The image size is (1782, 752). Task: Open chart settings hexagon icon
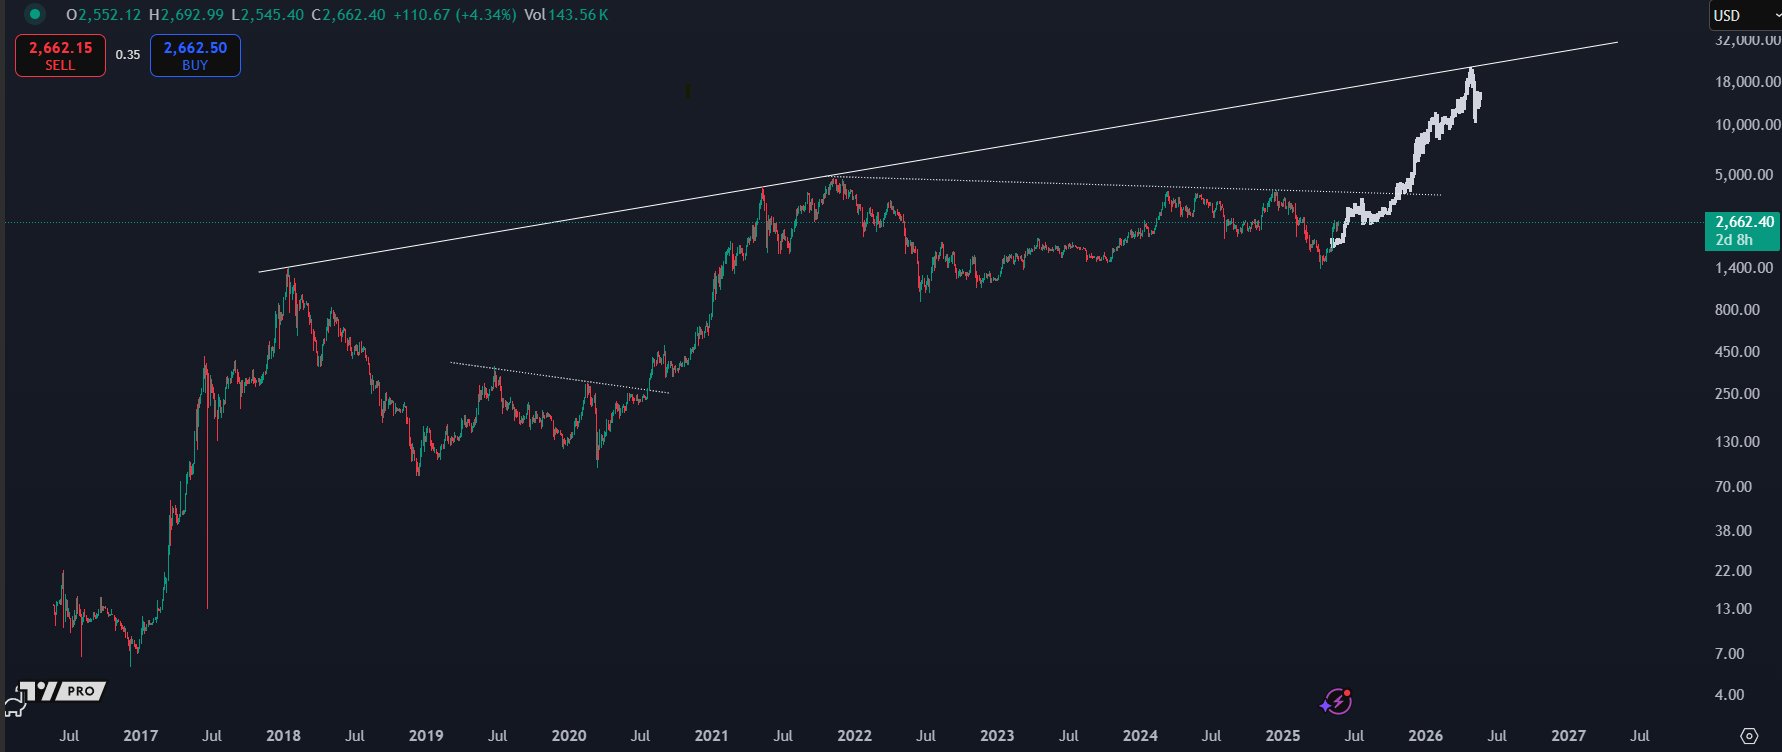click(1749, 736)
